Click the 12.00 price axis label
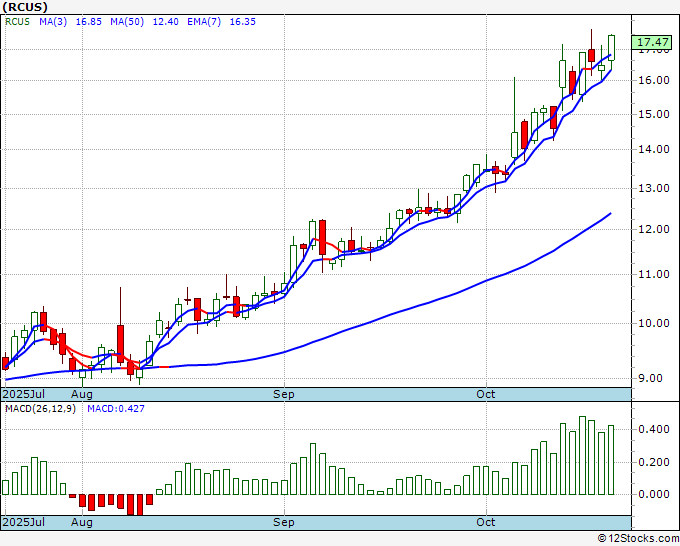The image size is (680, 546). pyautogui.click(x=654, y=229)
